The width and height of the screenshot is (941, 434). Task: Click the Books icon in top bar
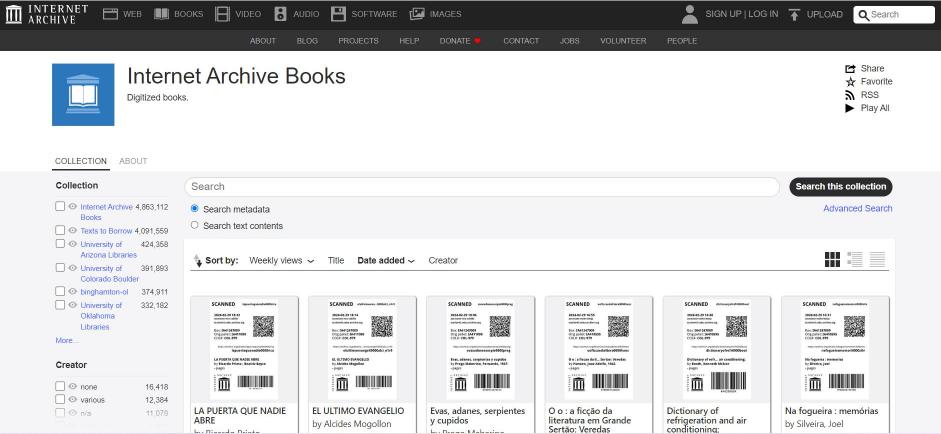161,14
